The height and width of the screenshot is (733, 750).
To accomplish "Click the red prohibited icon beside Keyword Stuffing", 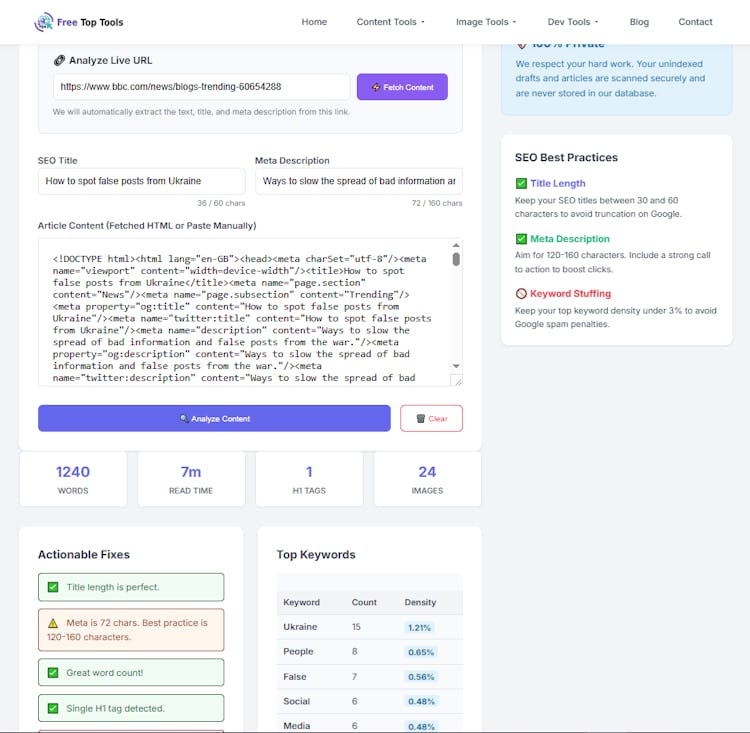I will click(521, 294).
